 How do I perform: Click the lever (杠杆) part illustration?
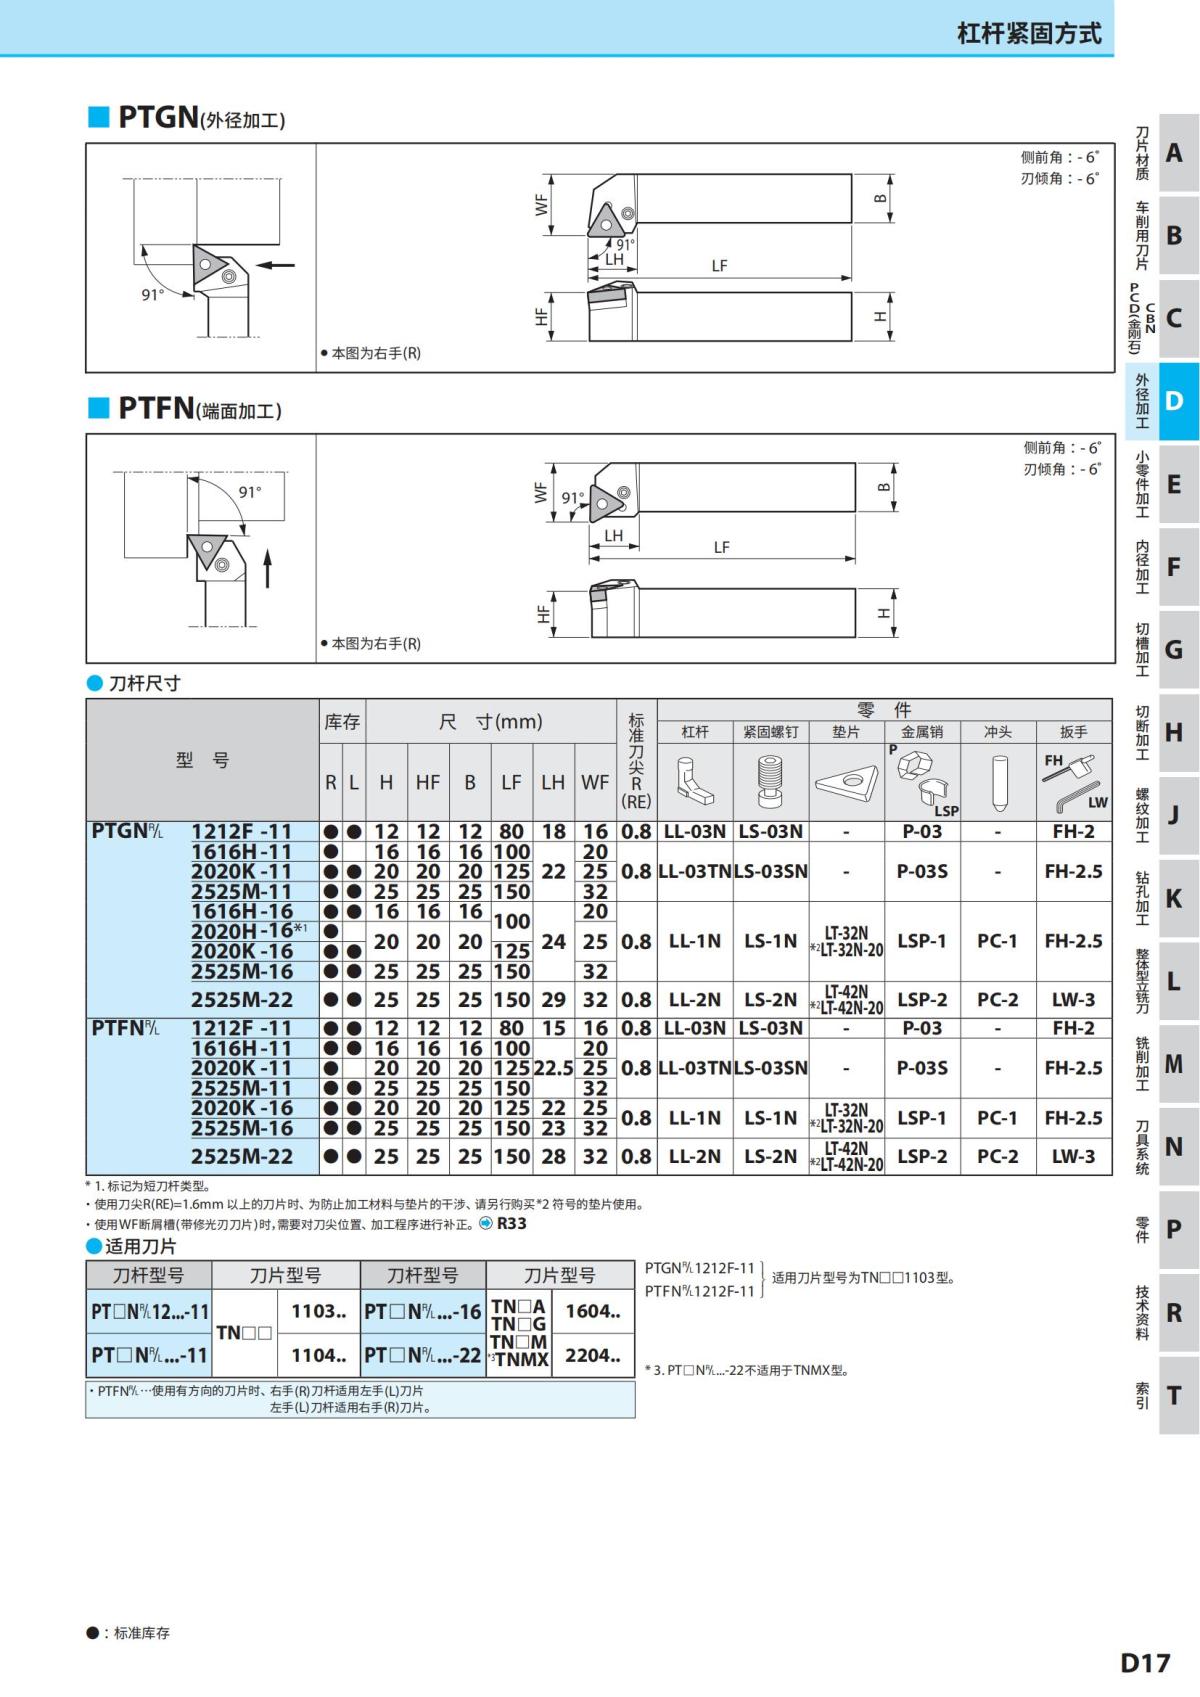pyautogui.click(x=695, y=781)
